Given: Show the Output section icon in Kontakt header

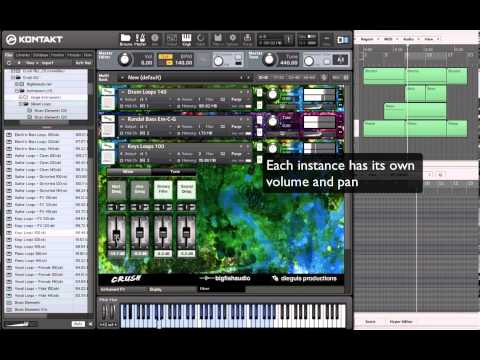Looking at the screenshot, I should coord(172,39).
